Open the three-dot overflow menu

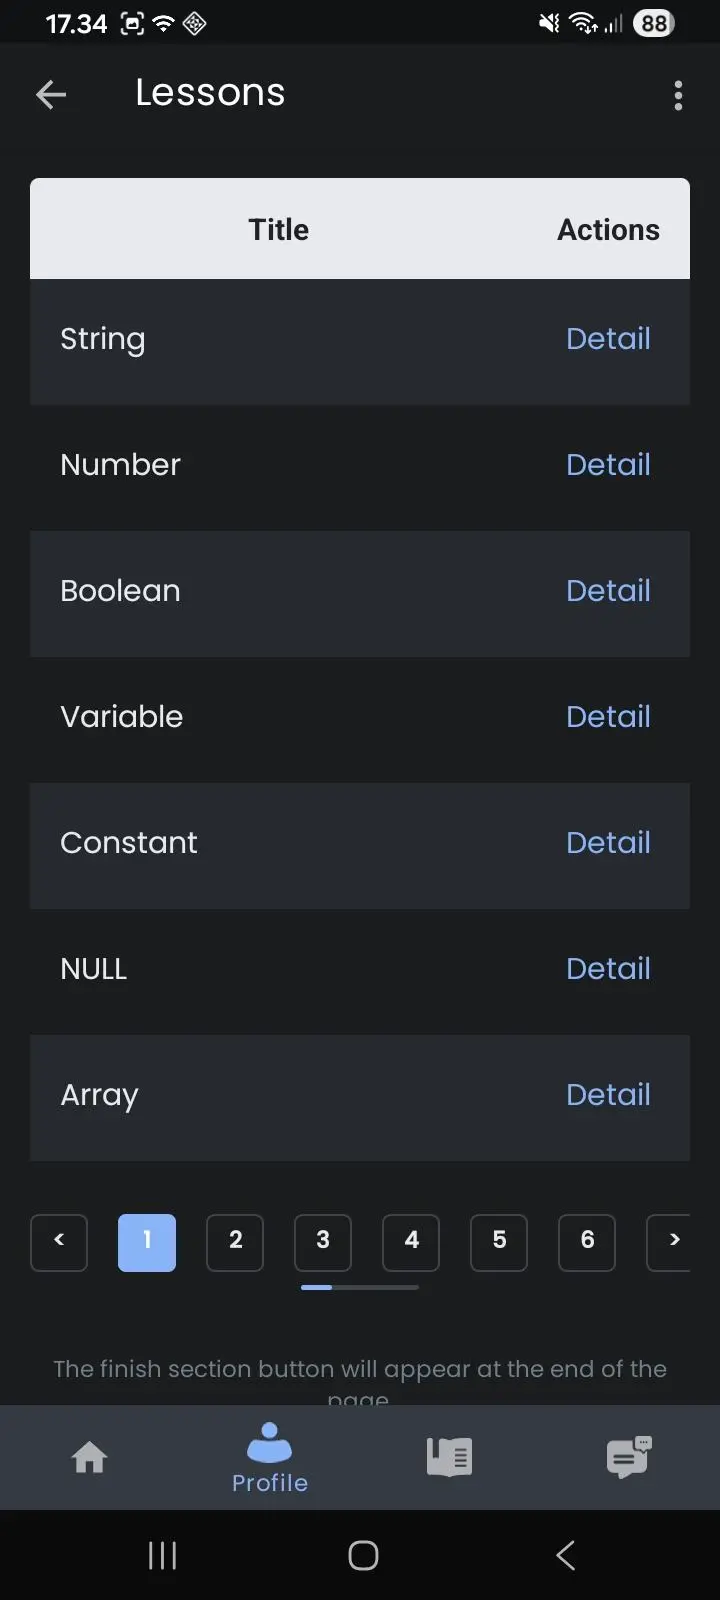(x=678, y=95)
